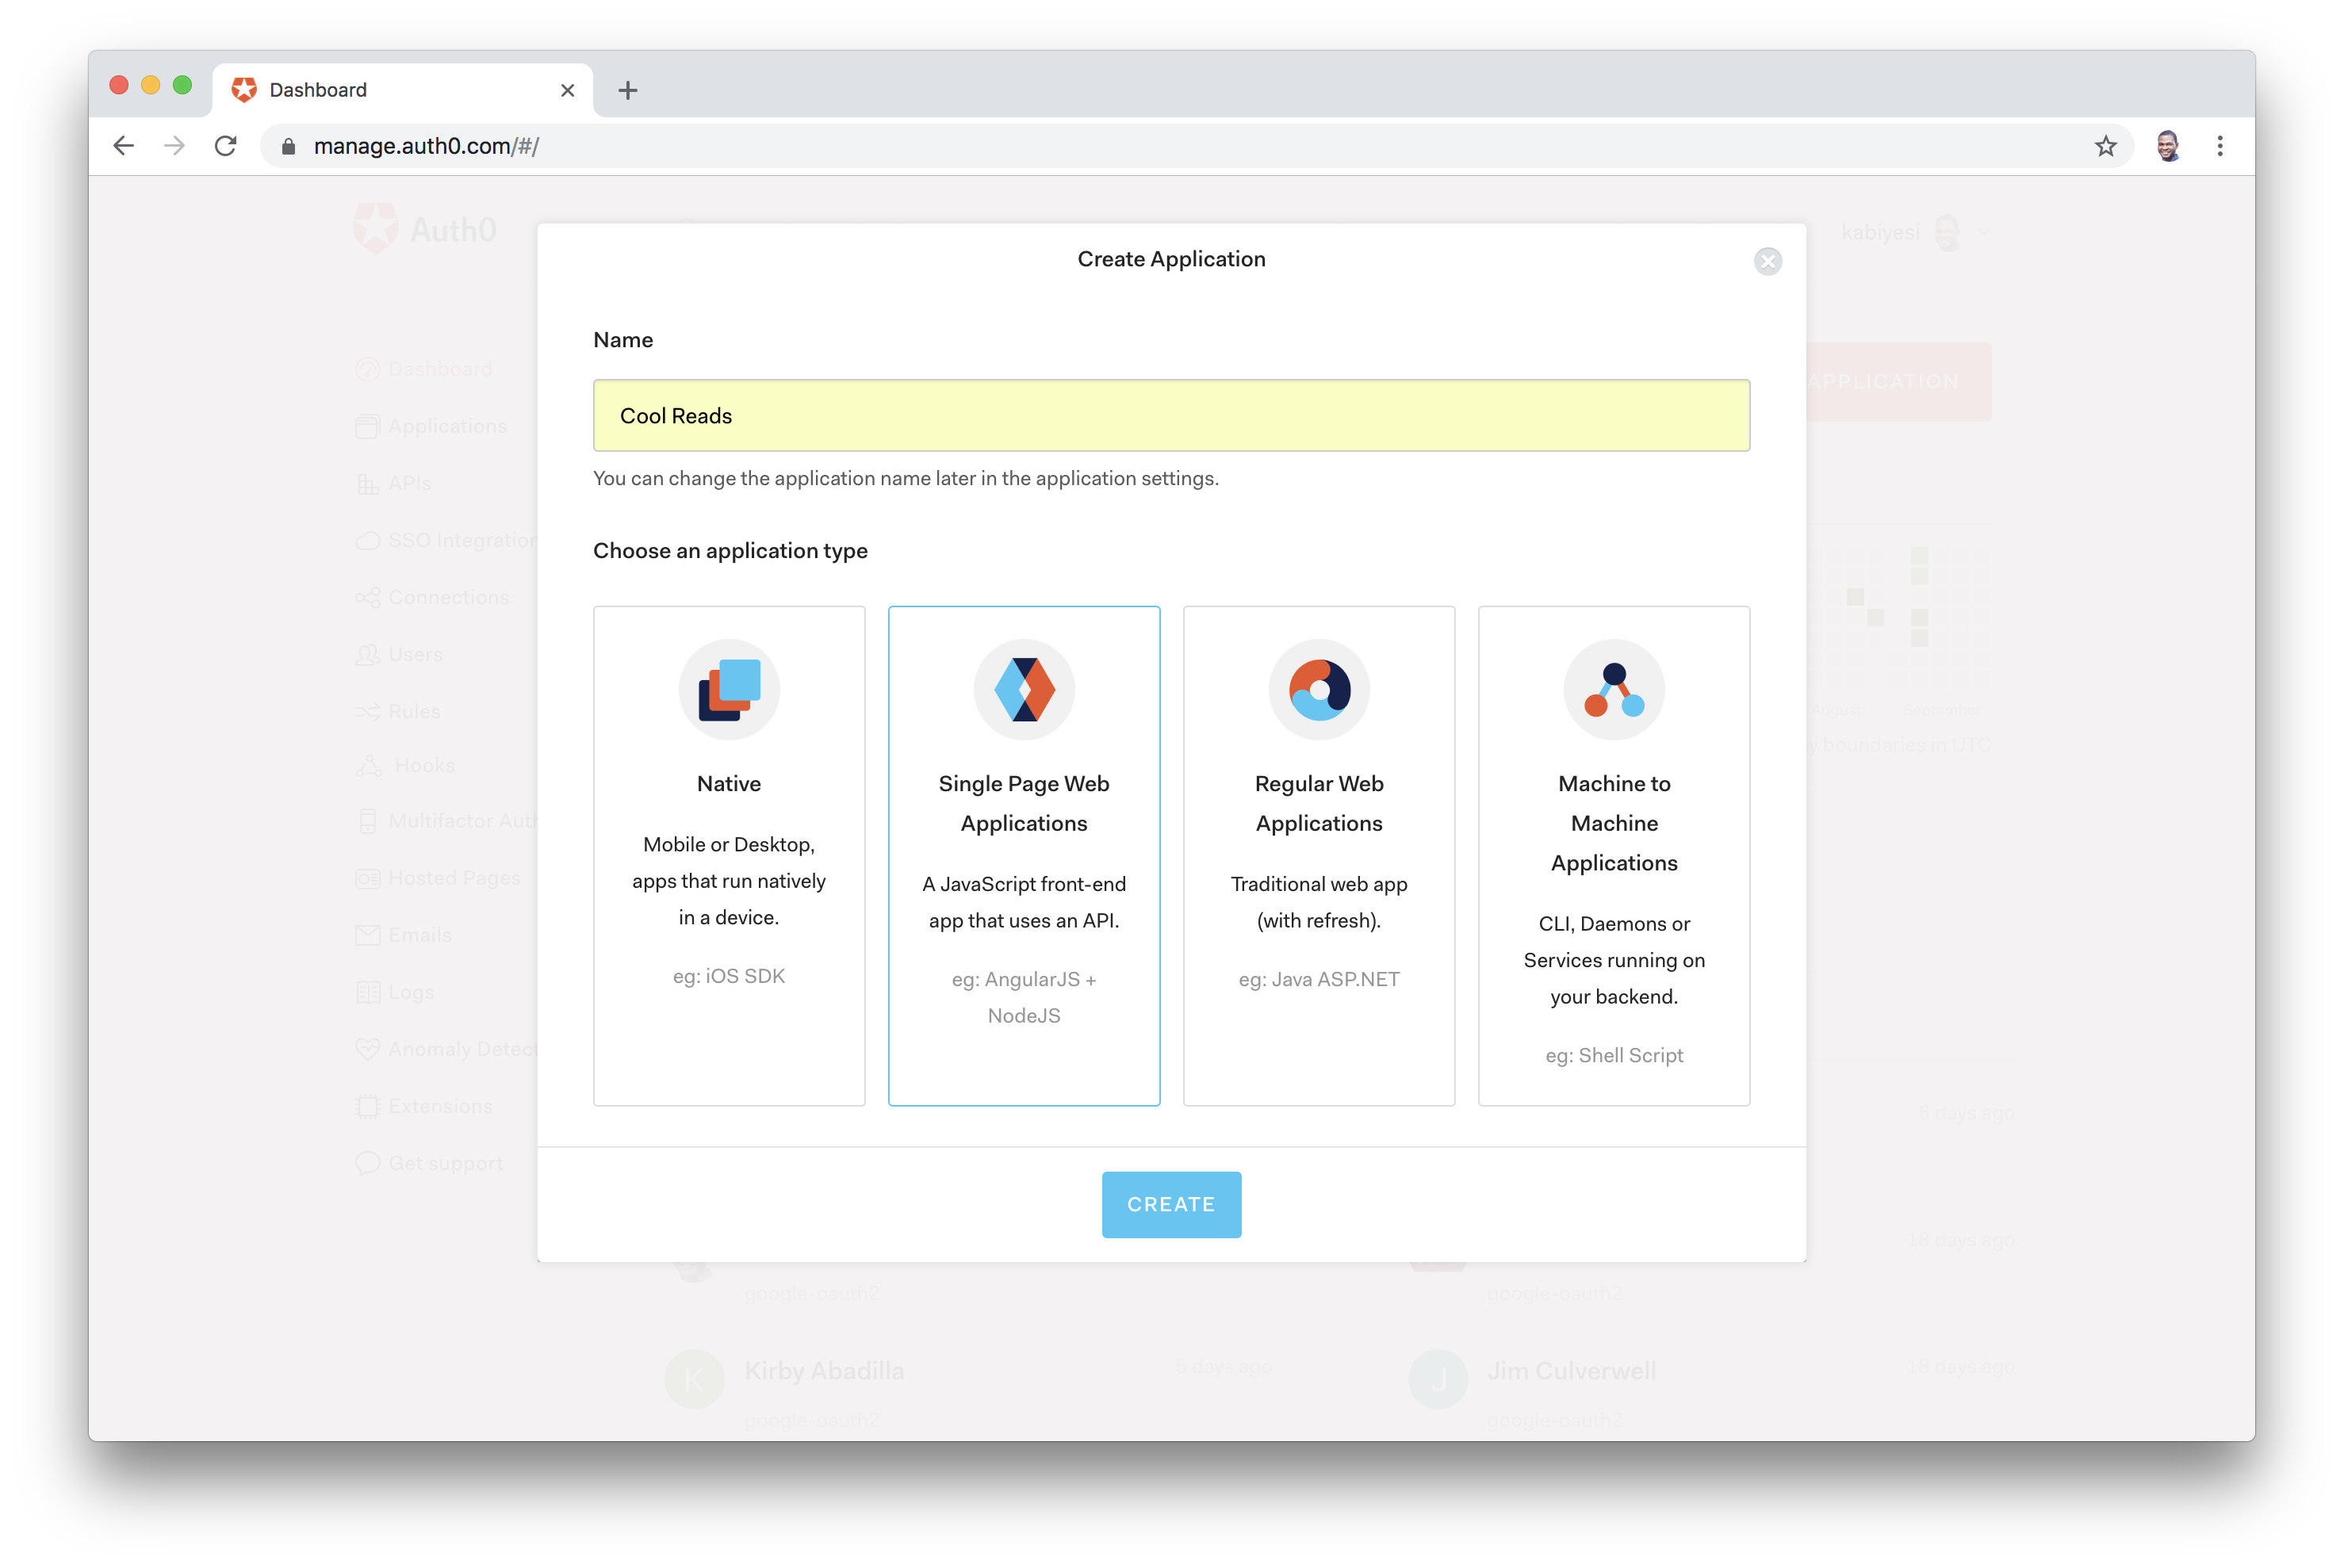The height and width of the screenshot is (1568, 2344).
Task: Click the Cool Reads application name input field
Action: point(1171,415)
